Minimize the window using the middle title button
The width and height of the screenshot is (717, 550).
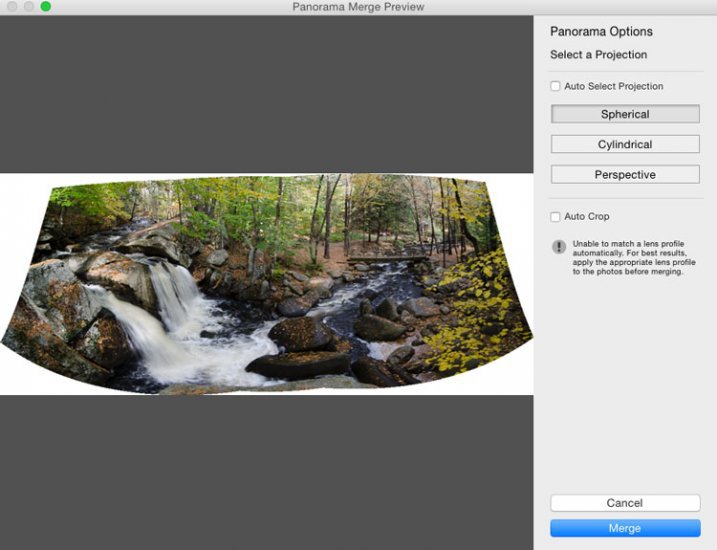(29, 7)
